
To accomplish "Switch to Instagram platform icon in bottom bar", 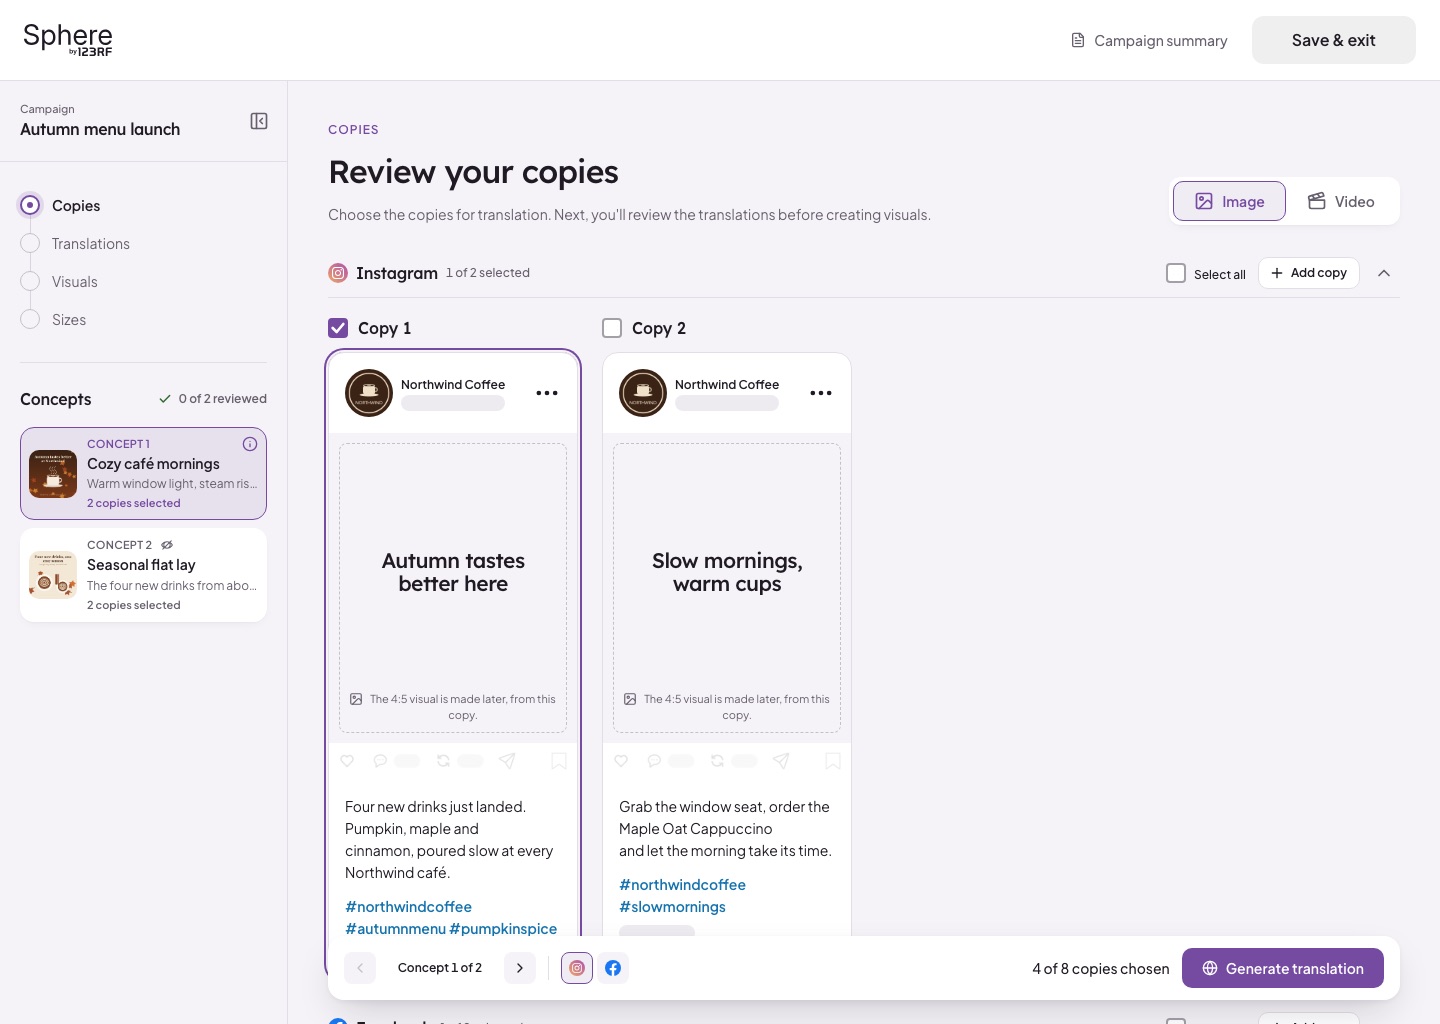I will pos(577,968).
